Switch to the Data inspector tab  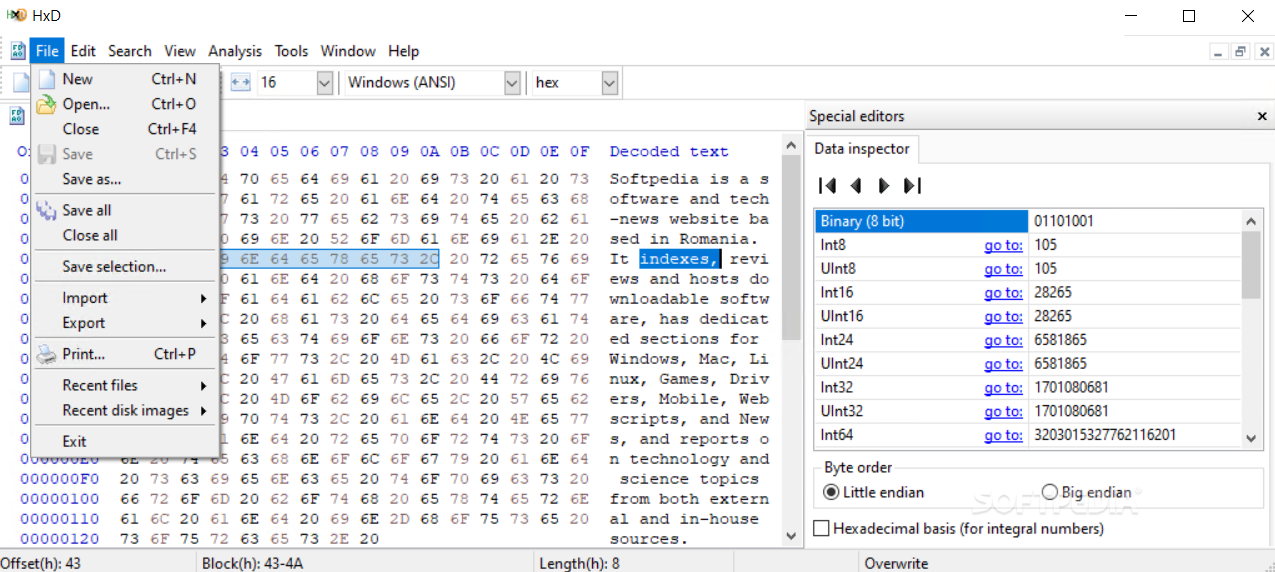tap(862, 149)
